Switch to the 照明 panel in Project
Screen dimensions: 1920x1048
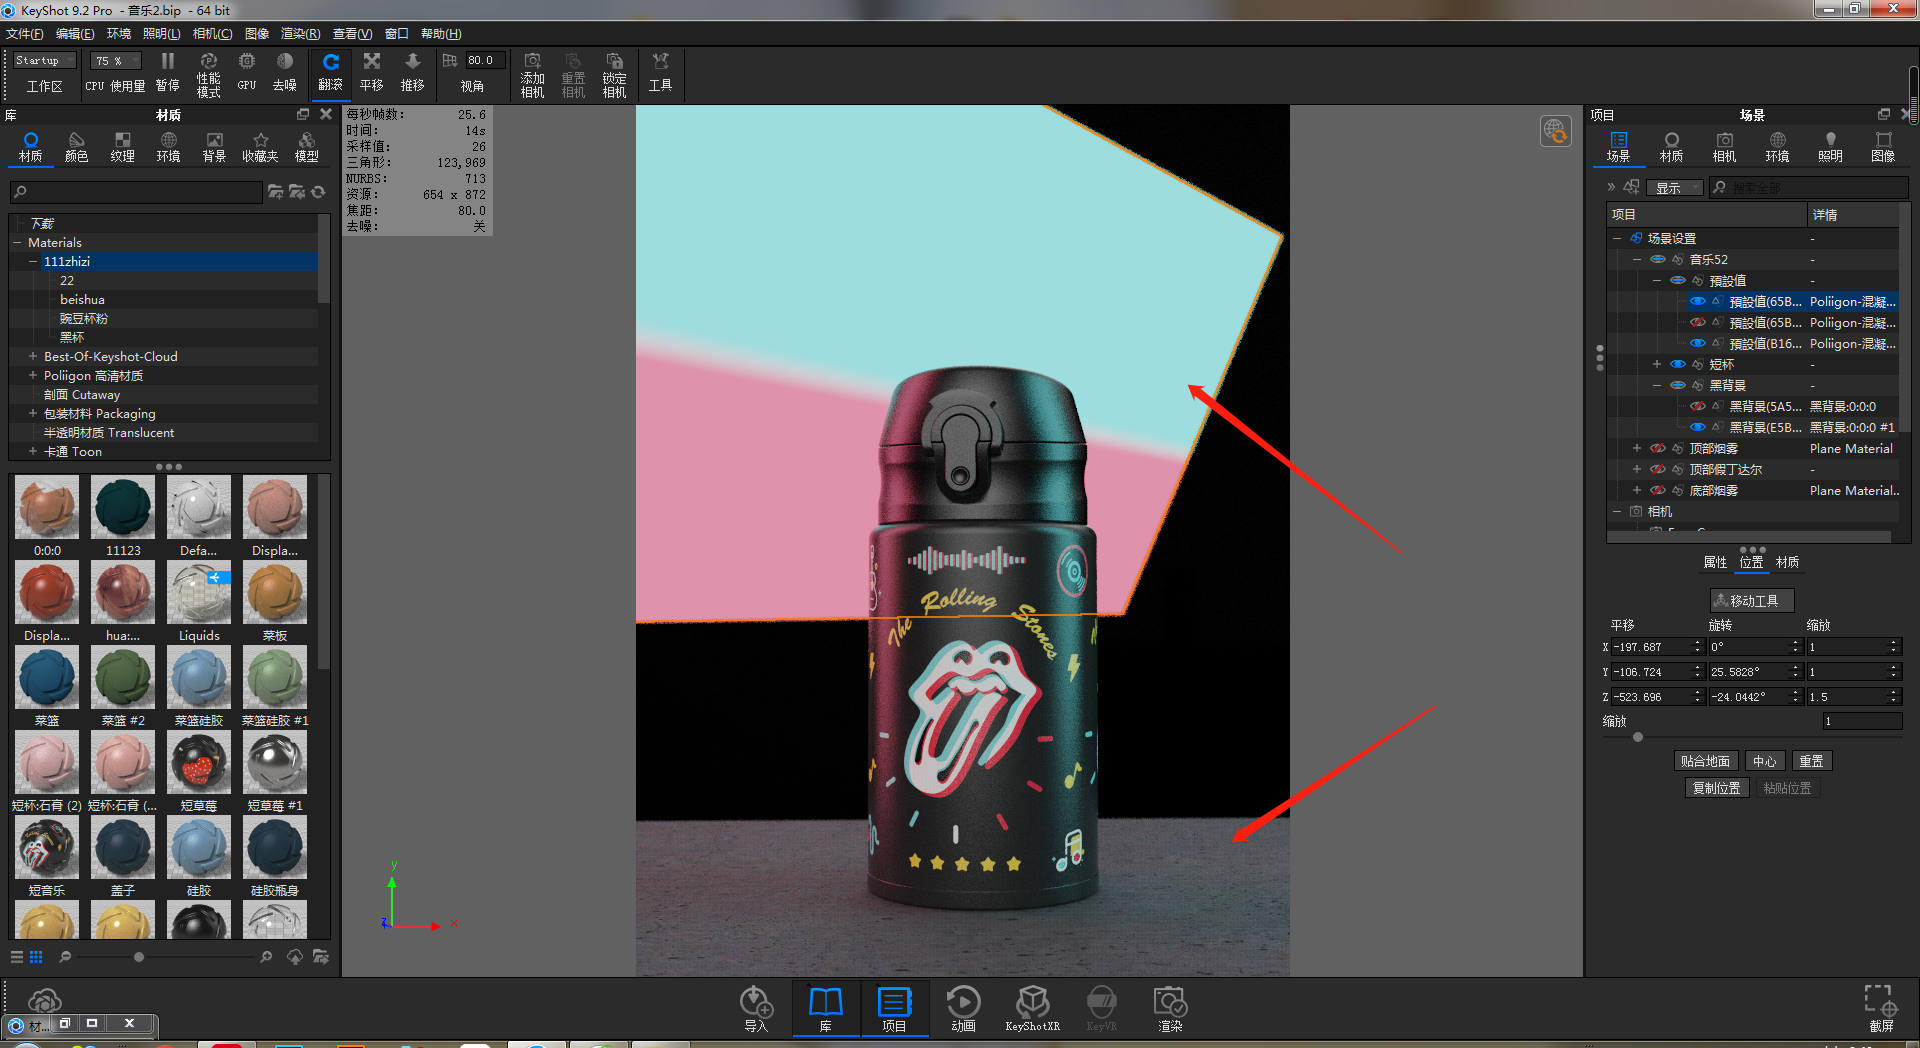(x=1830, y=147)
